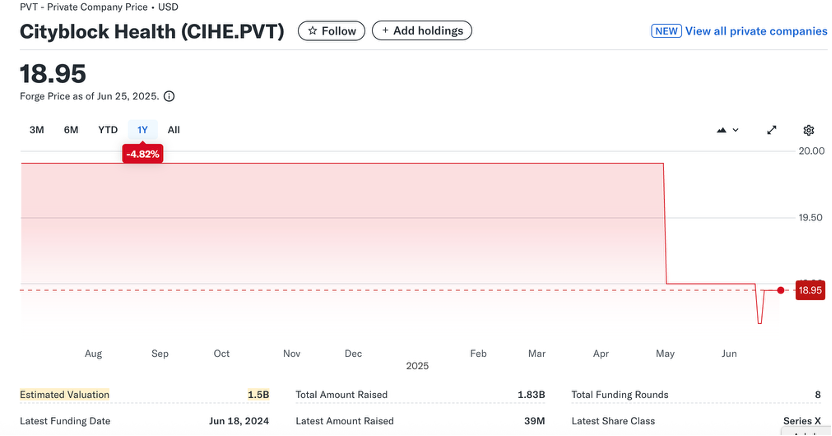
Task: Show the All time range
Action: (174, 130)
